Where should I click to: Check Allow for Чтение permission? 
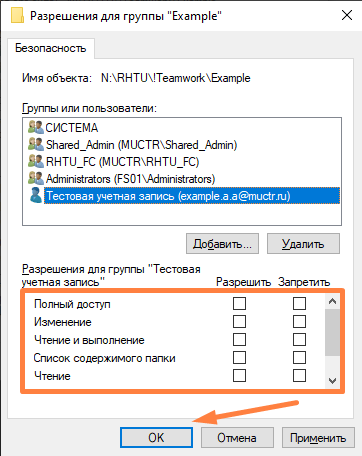tap(239, 376)
